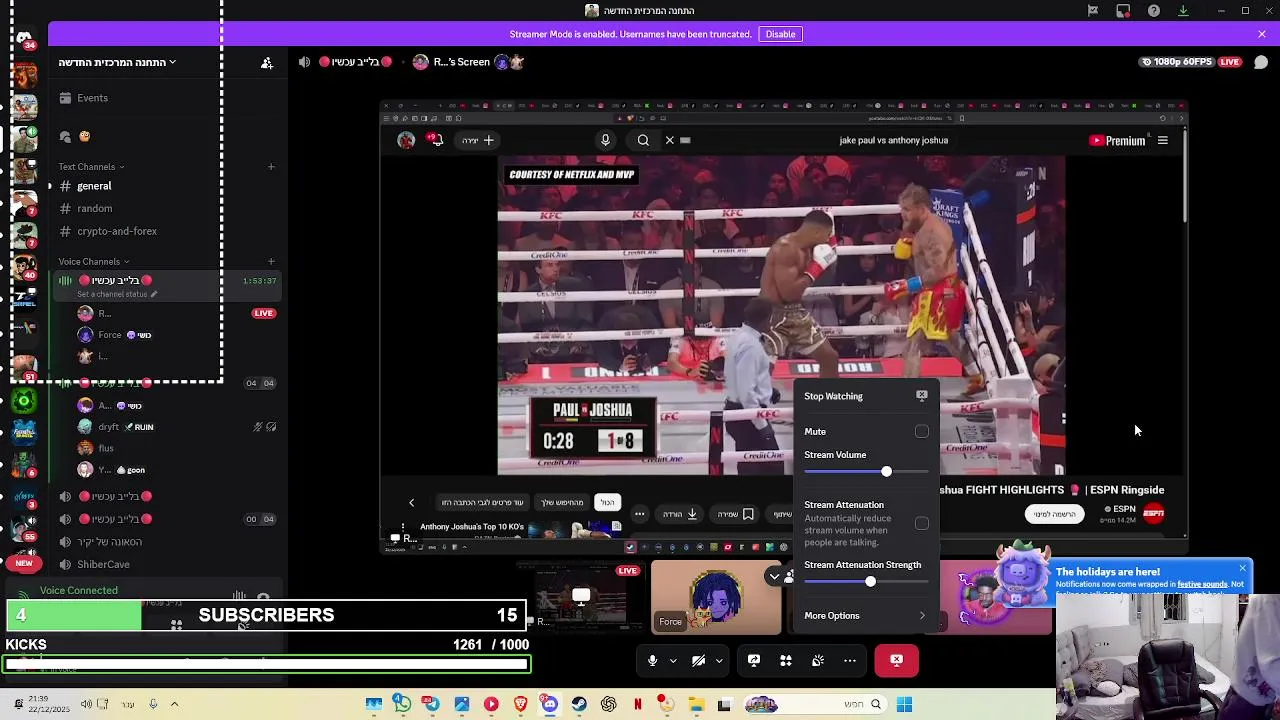
Task: Open the Discord taskbar icon
Action: [x=549, y=705]
